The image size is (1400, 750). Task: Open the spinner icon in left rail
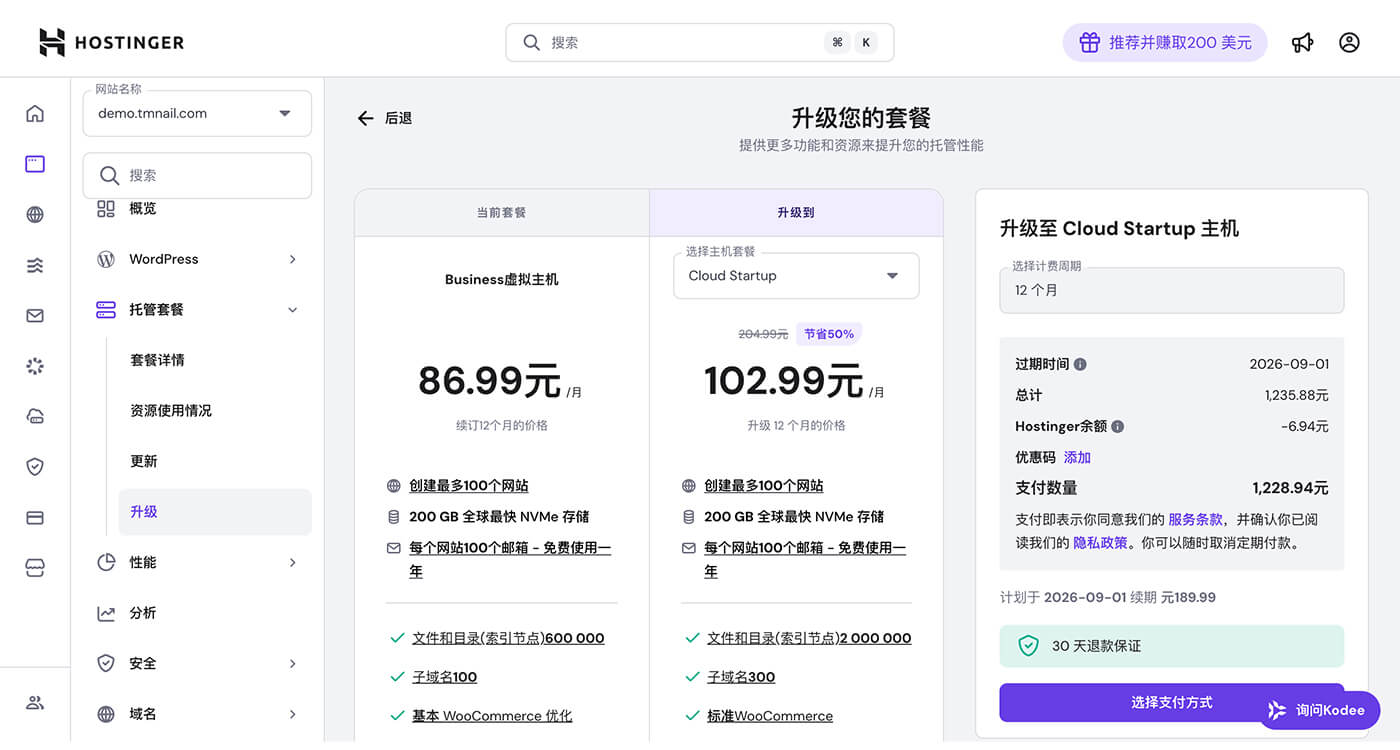[x=35, y=366]
